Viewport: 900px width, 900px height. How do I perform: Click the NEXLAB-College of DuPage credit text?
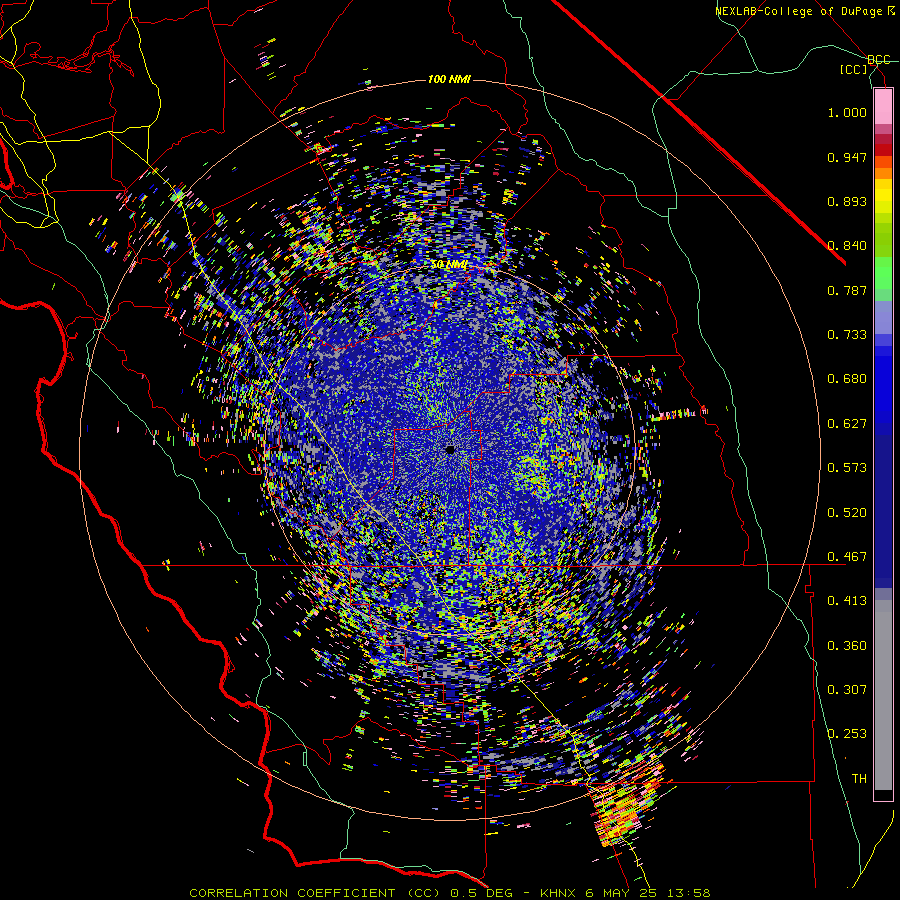pos(798,11)
